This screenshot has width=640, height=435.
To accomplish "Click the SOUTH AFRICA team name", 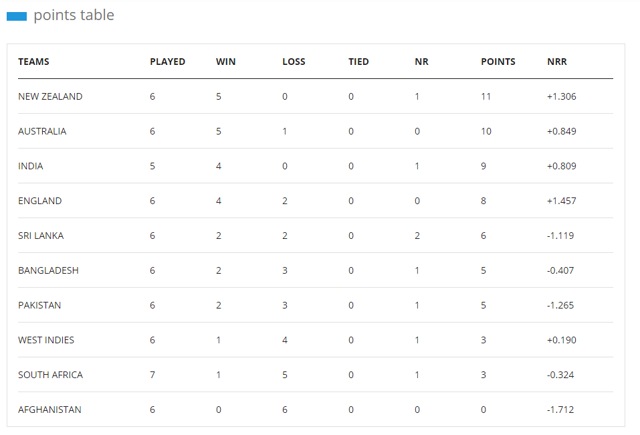I will (51, 375).
